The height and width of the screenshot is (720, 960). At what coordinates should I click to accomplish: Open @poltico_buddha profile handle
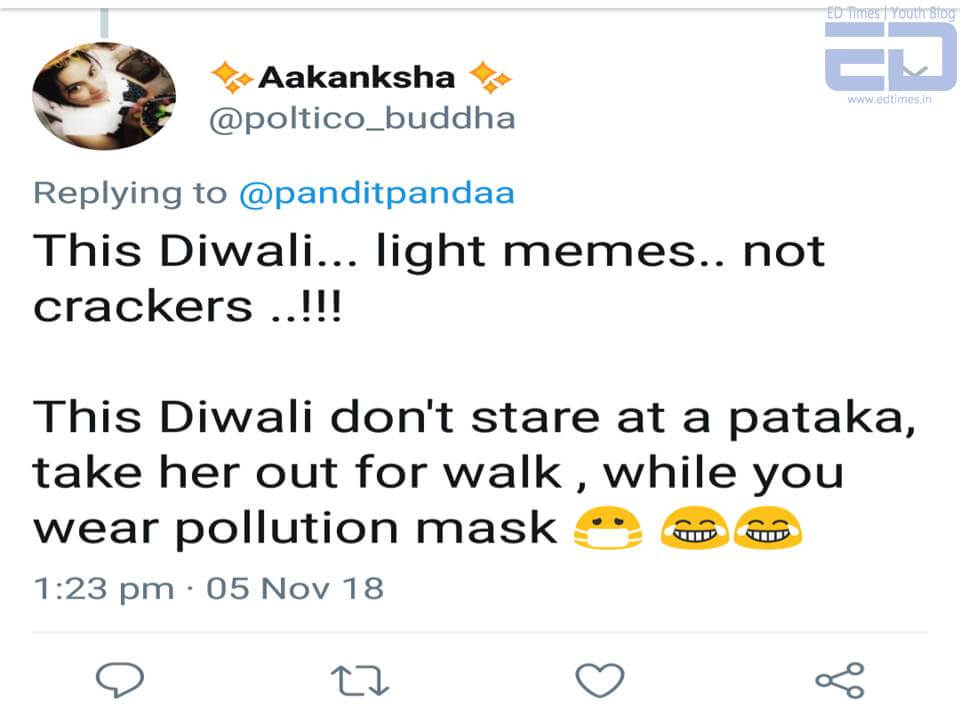tap(360, 117)
